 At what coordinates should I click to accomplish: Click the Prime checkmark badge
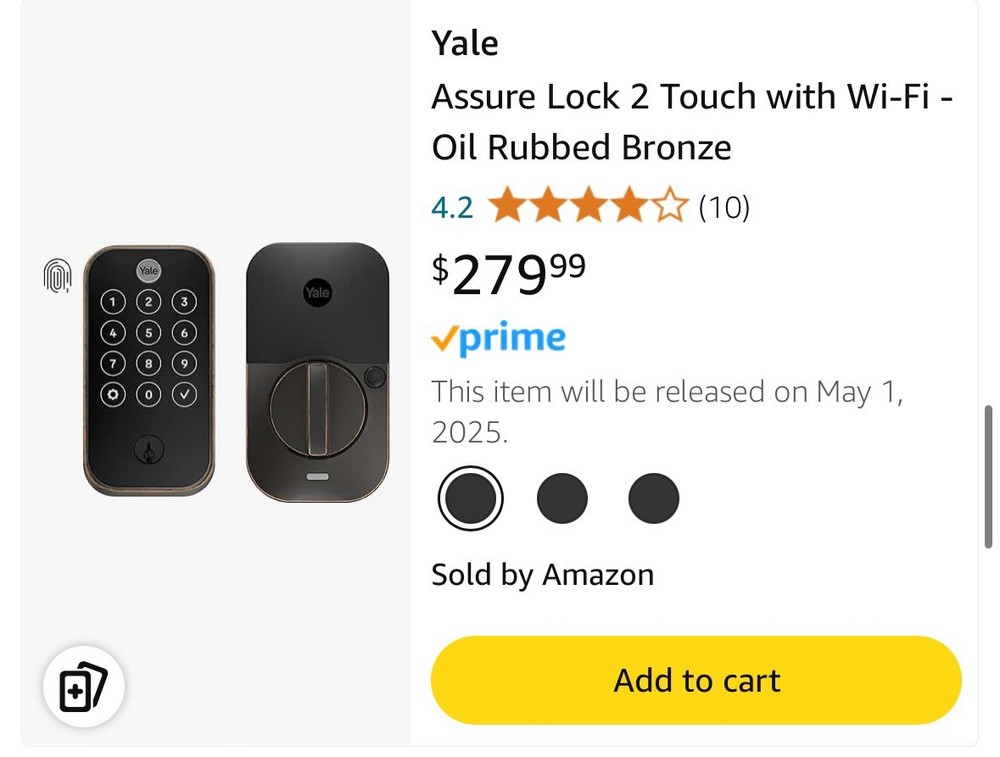tap(443, 340)
